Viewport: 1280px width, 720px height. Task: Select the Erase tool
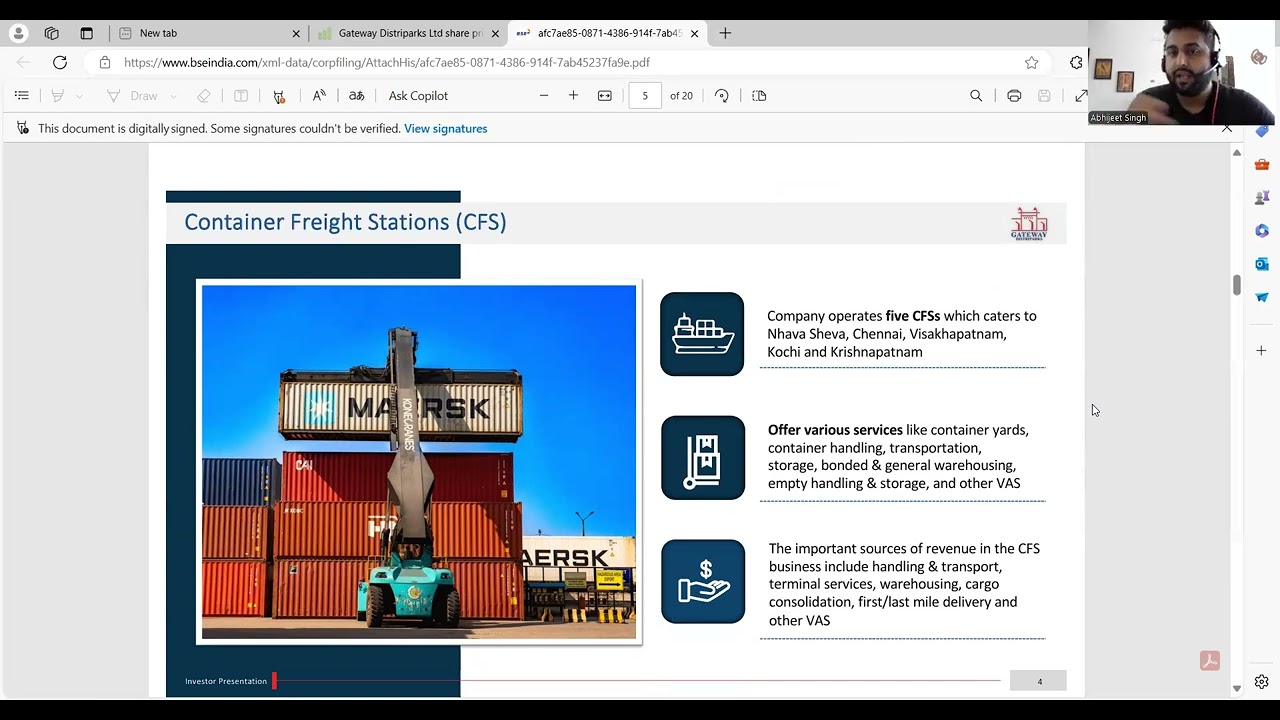point(204,96)
